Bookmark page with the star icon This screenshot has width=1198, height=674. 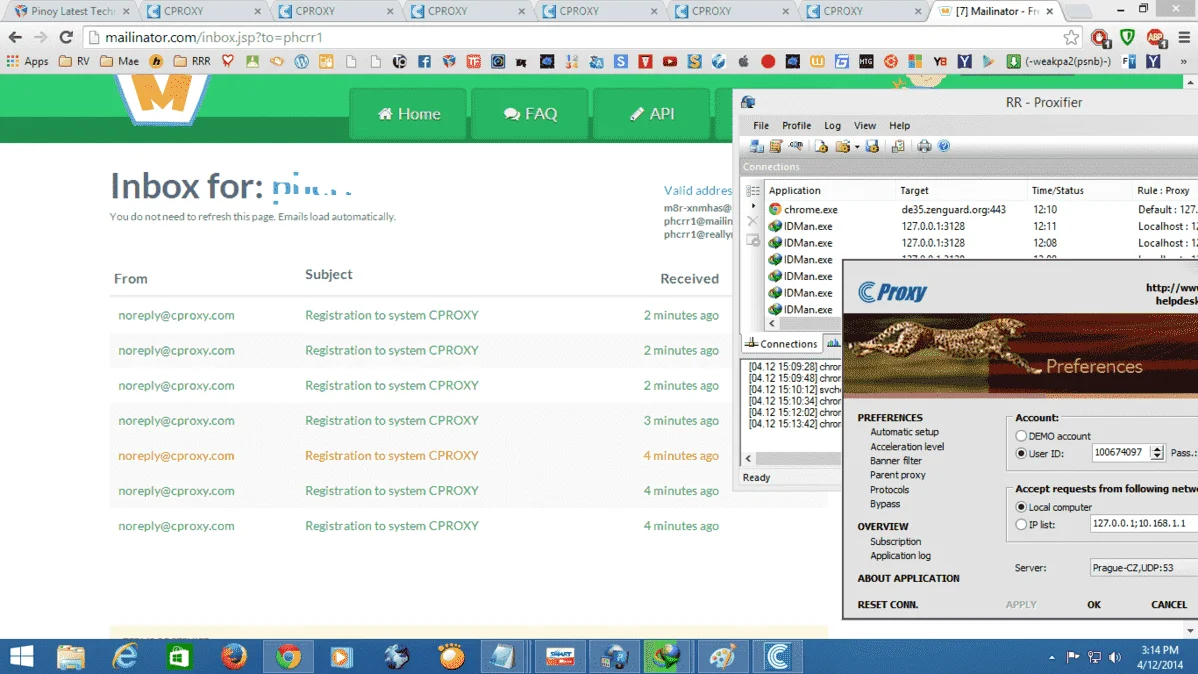(1071, 37)
